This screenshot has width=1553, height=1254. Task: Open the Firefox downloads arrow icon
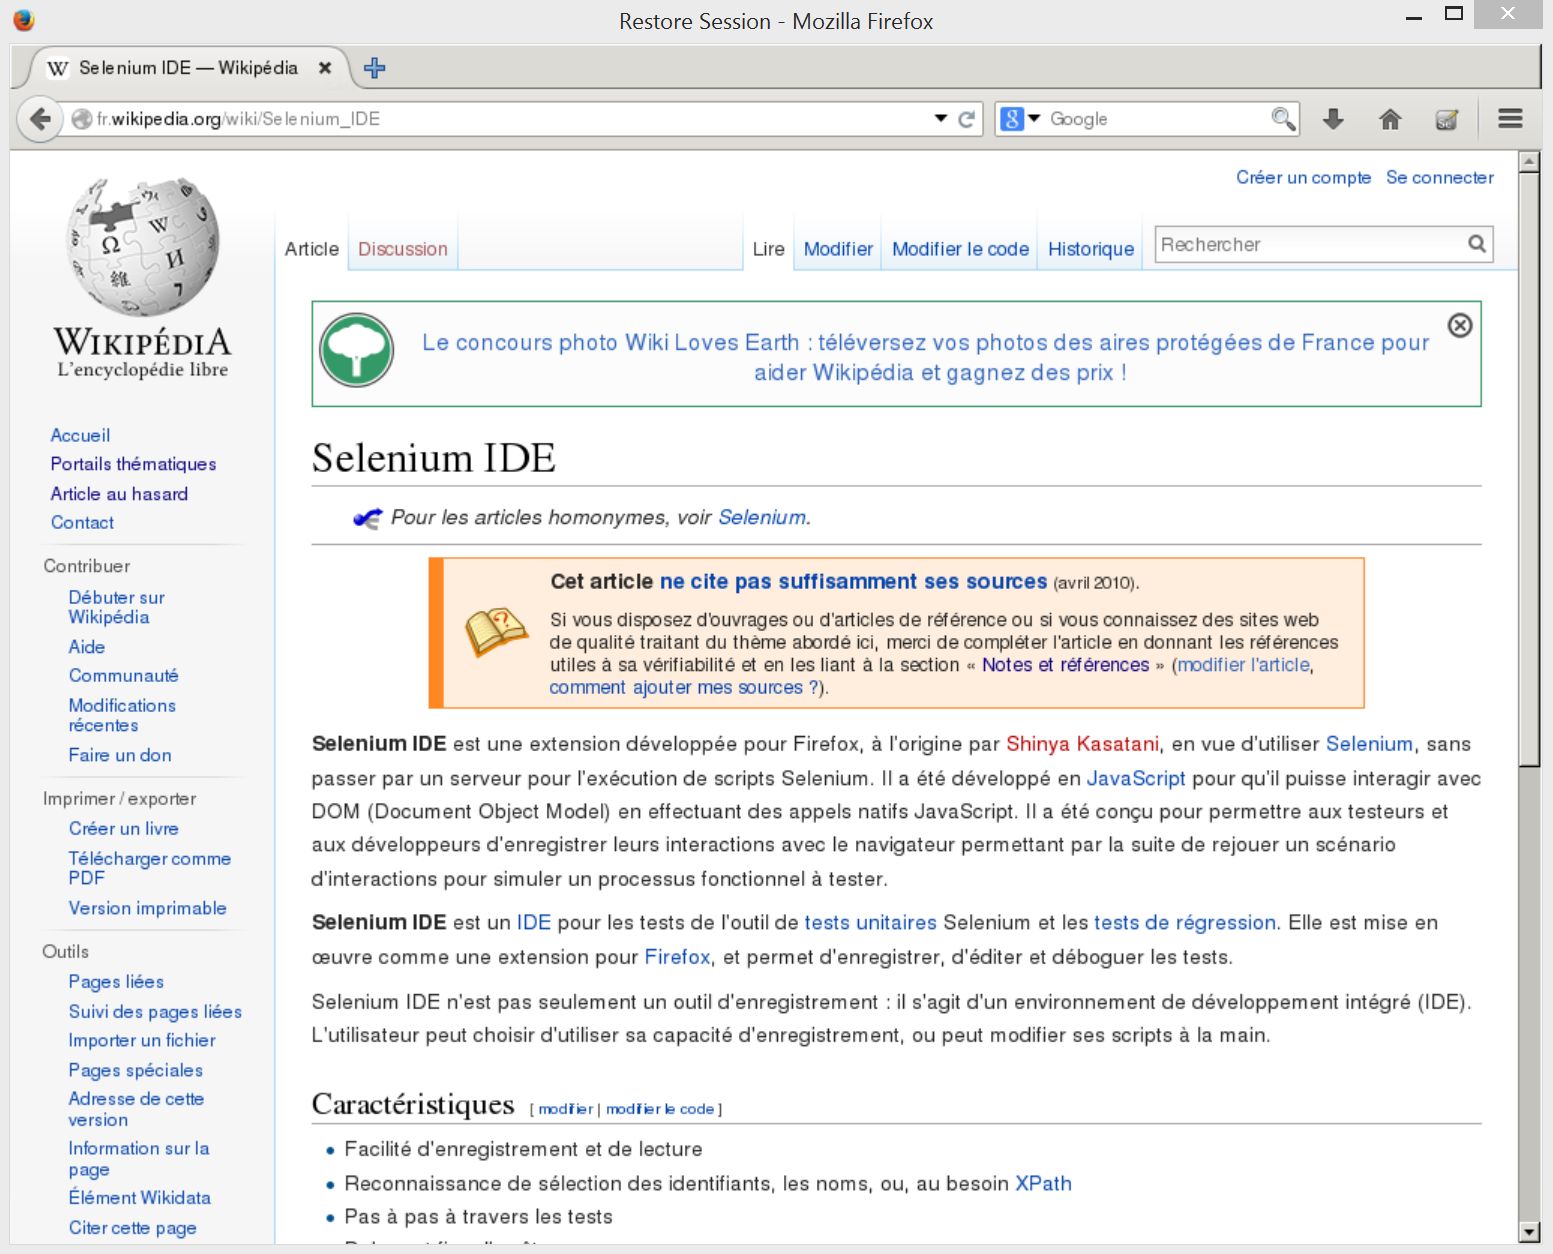click(x=1333, y=119)
